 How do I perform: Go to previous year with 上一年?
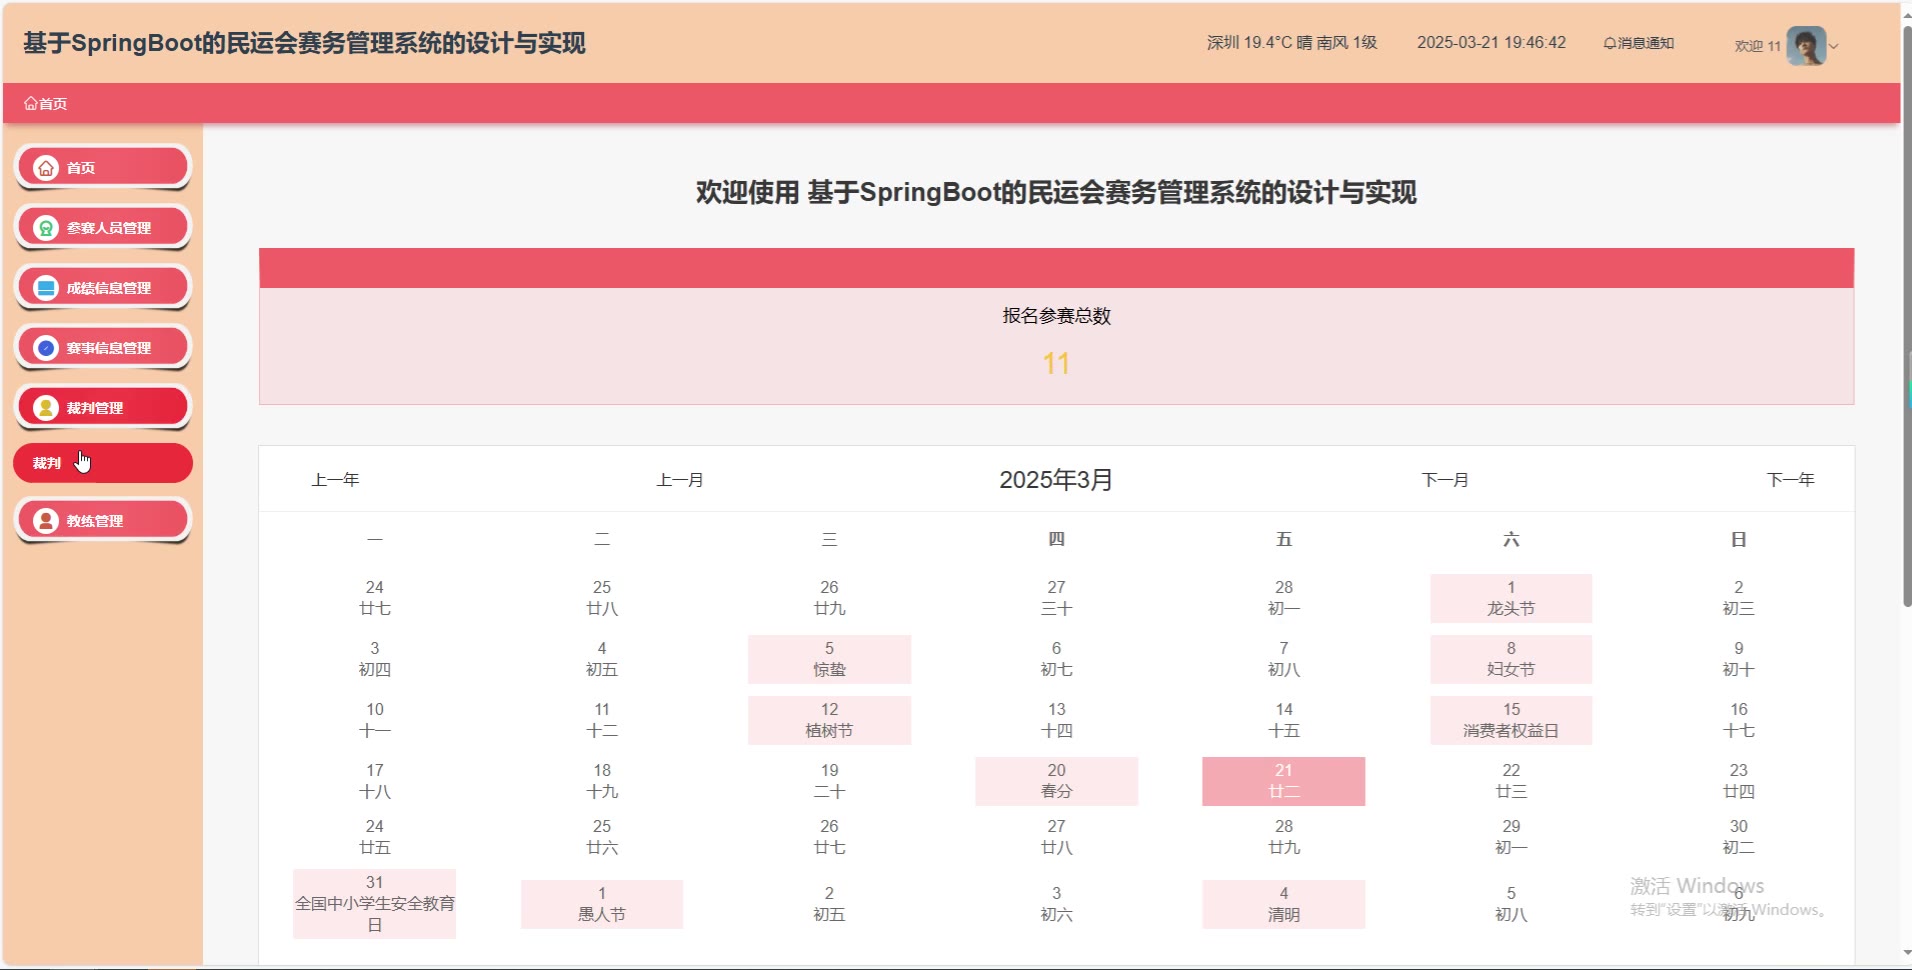(335, 480)
